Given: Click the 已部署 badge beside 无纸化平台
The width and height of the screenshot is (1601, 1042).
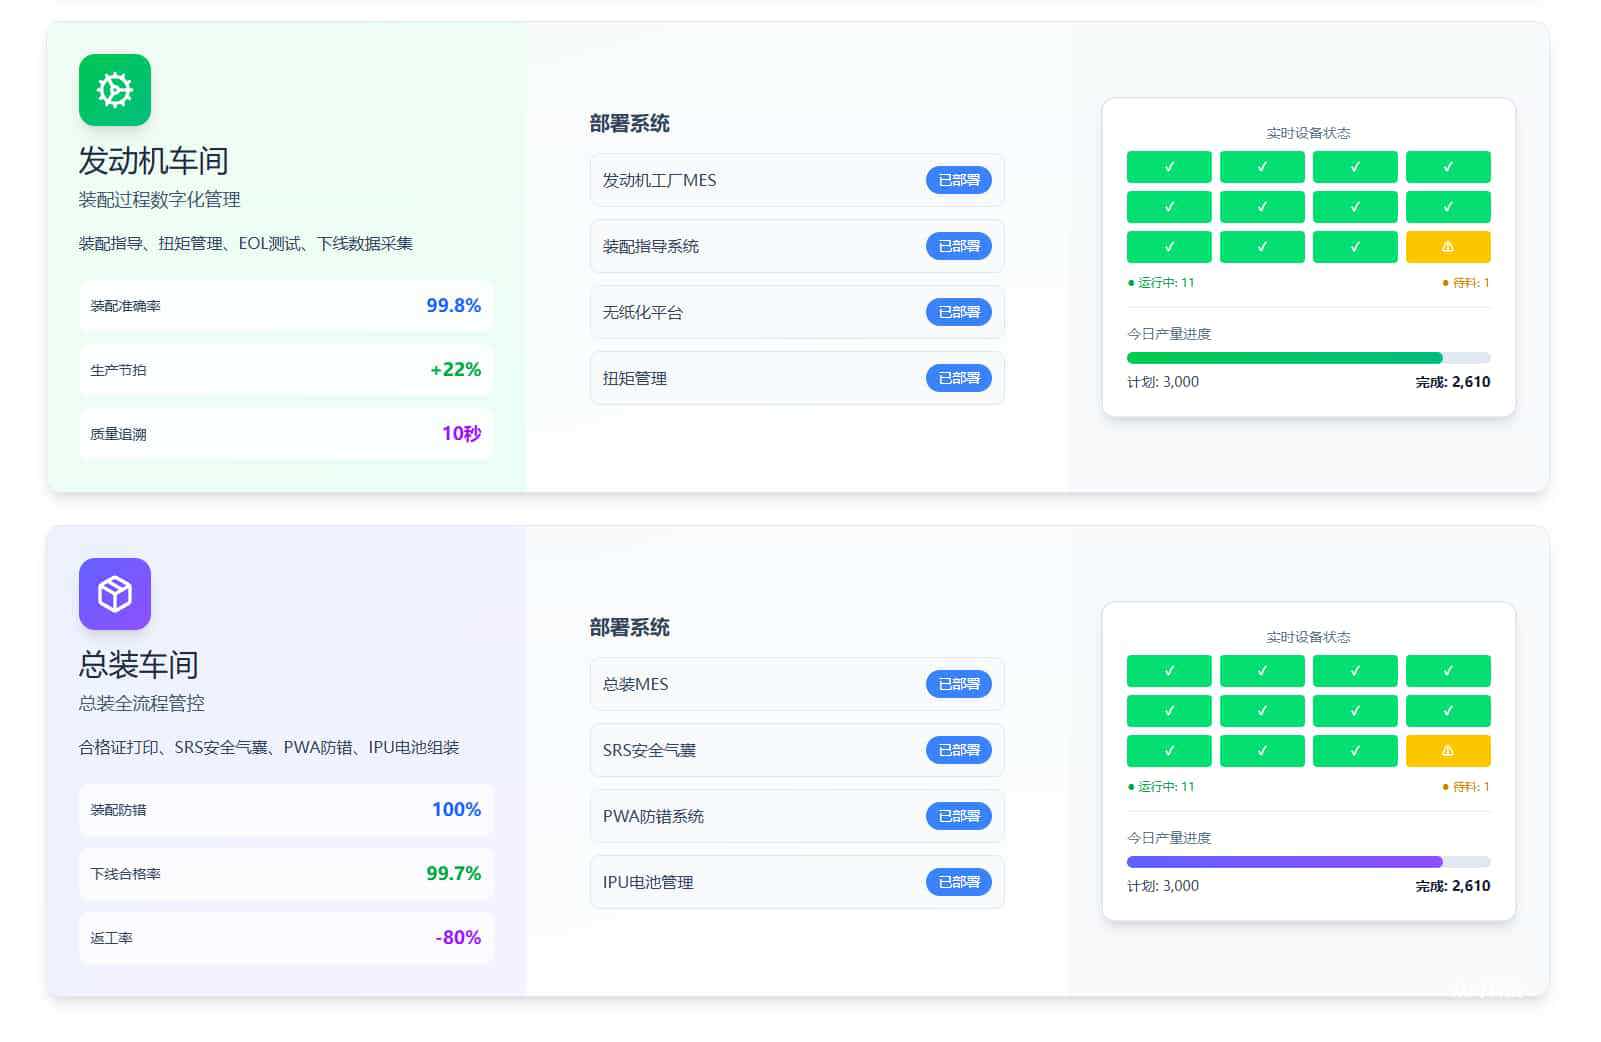Looking at the screenshot, I should click(x=958, y=312).
